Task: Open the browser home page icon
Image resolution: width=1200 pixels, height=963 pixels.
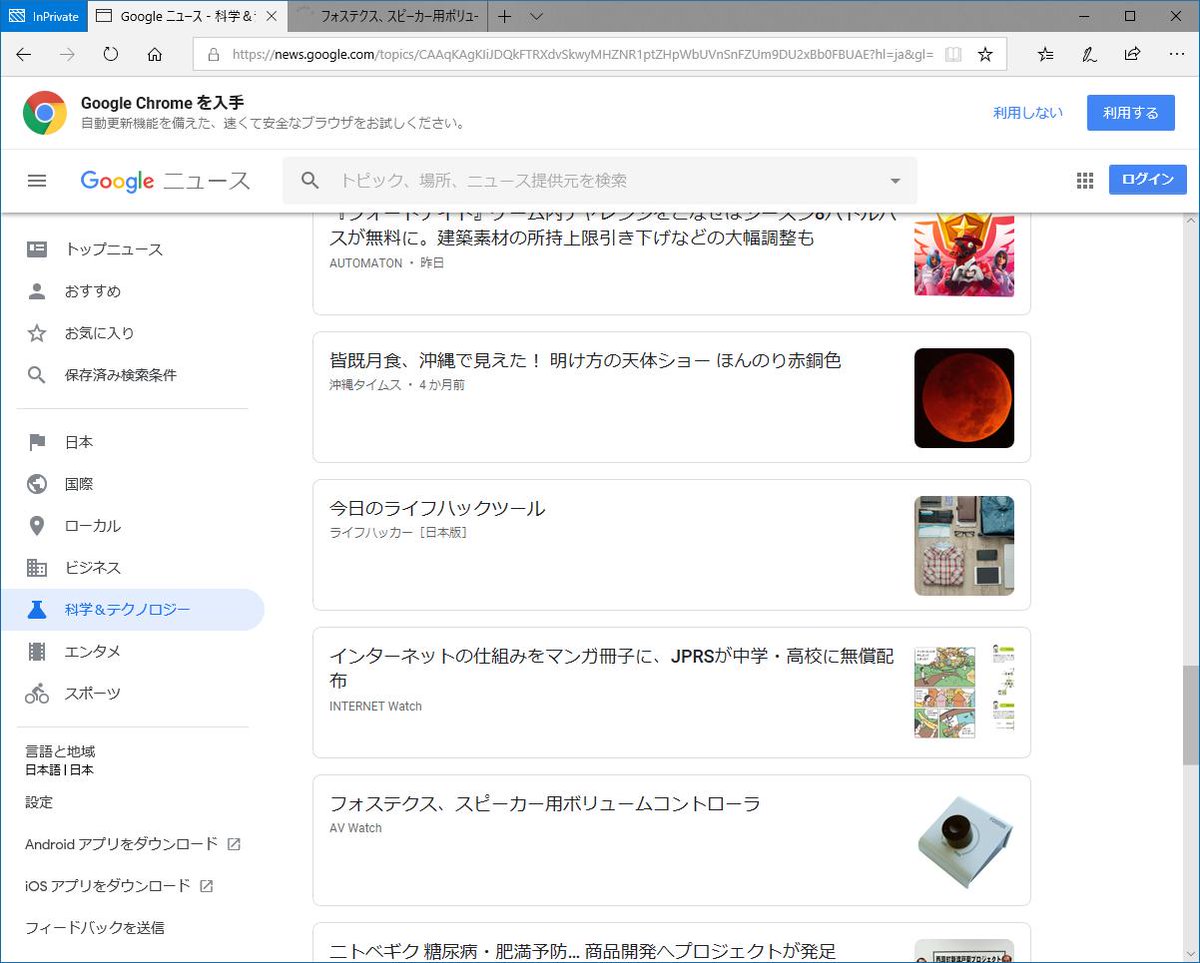Action: tap(154, 54)
